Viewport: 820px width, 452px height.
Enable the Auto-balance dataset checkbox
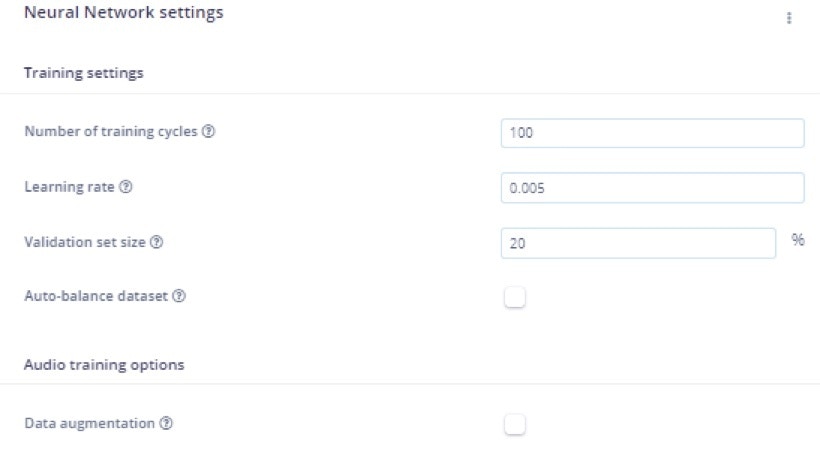(514, 297)
